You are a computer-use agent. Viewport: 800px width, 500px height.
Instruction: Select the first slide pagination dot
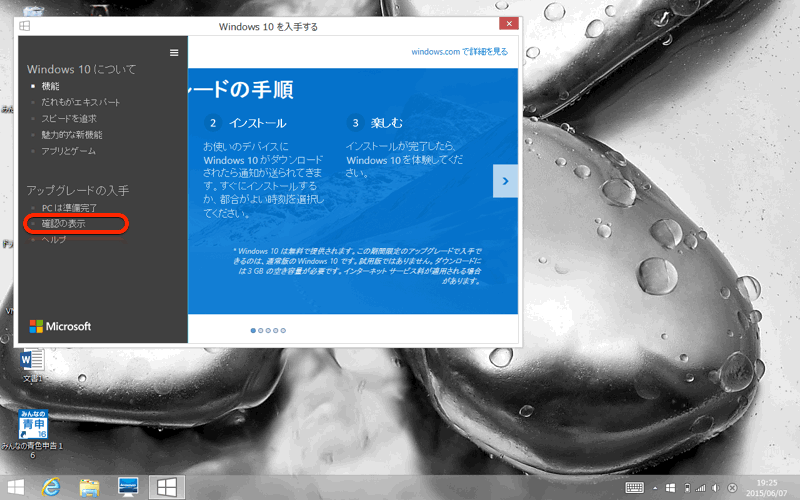[x=253, y=329]
